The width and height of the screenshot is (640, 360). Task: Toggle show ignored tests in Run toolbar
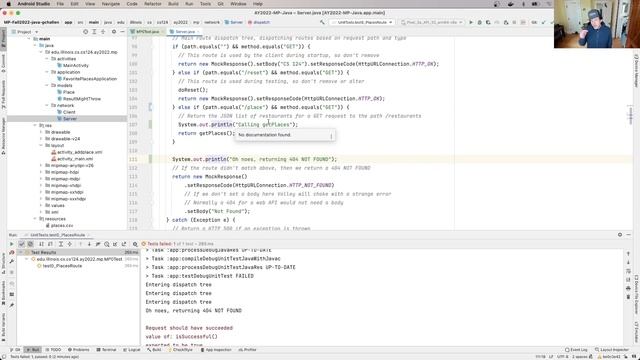[30, 244]
